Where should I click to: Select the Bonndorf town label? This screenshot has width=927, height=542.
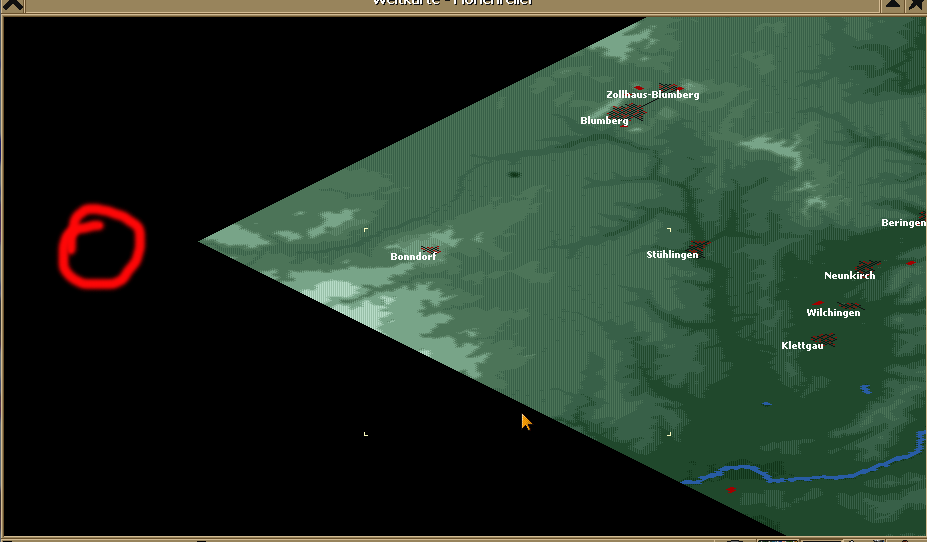point(413,257)
